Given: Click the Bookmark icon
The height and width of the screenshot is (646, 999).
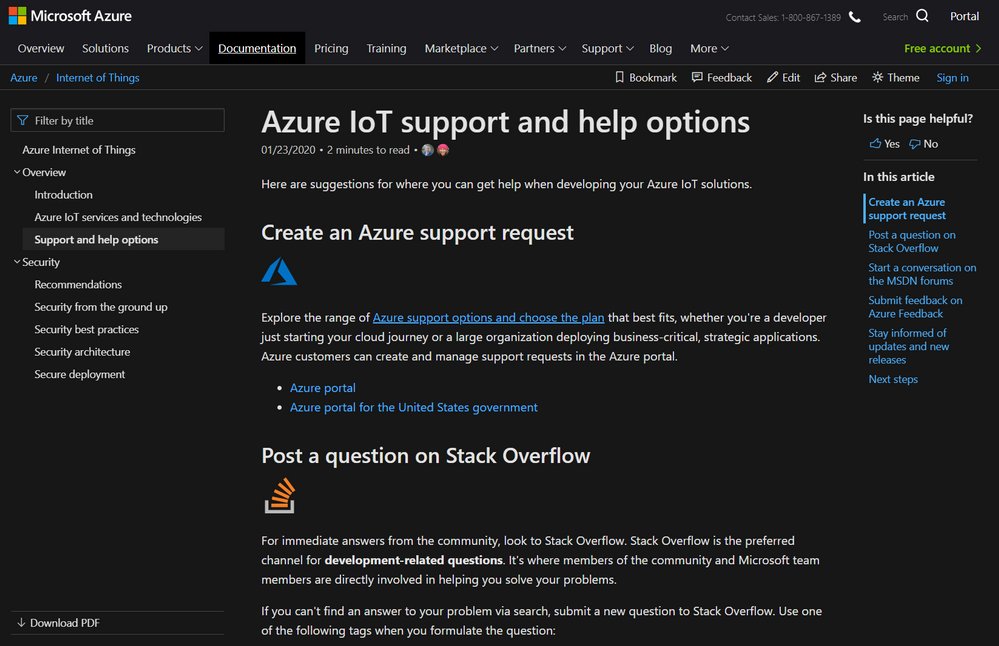Looking at the screenshot, I should 619,77.
